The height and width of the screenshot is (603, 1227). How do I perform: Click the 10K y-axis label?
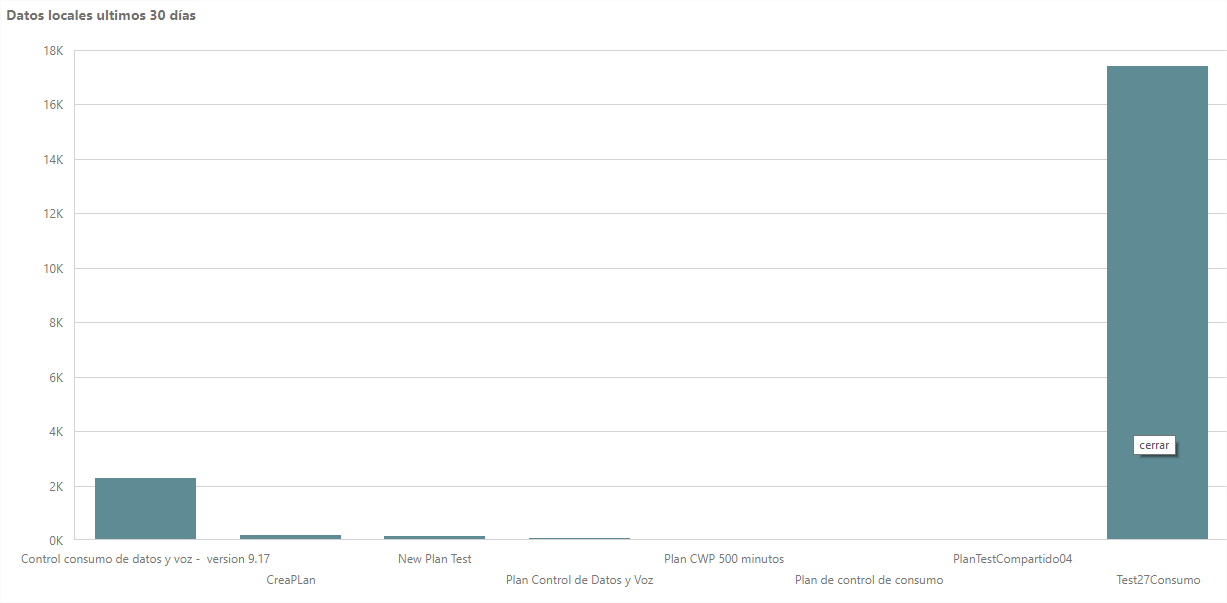(54, 269)
